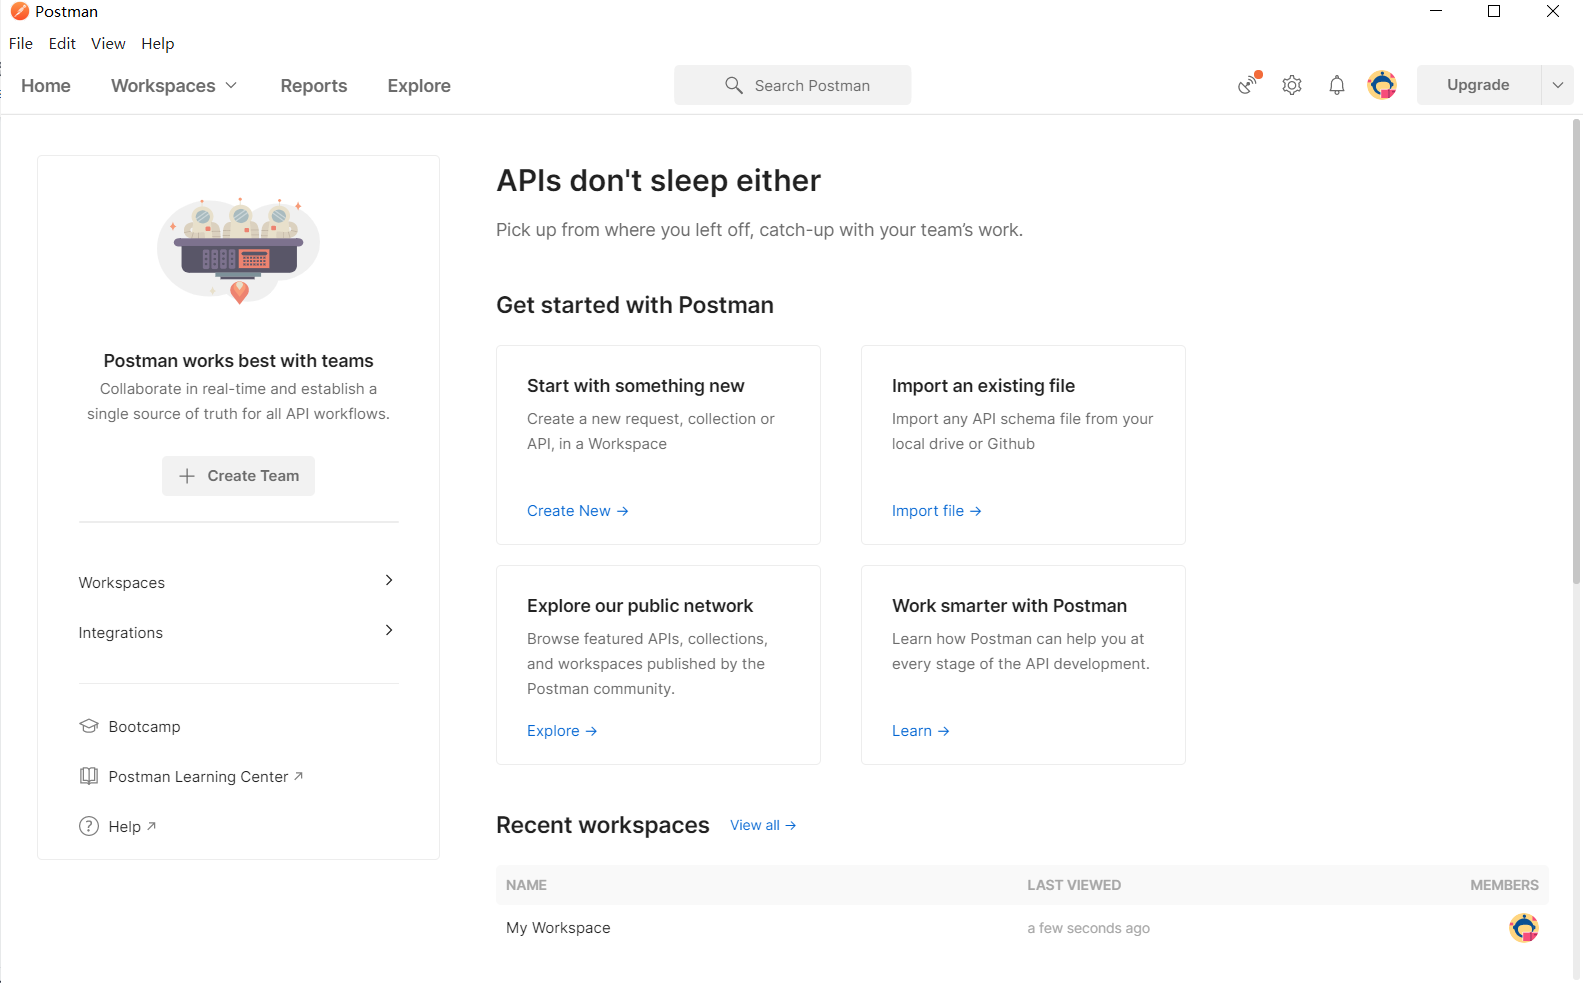
Task: Click the Upgrade button
Action: 1478,85
